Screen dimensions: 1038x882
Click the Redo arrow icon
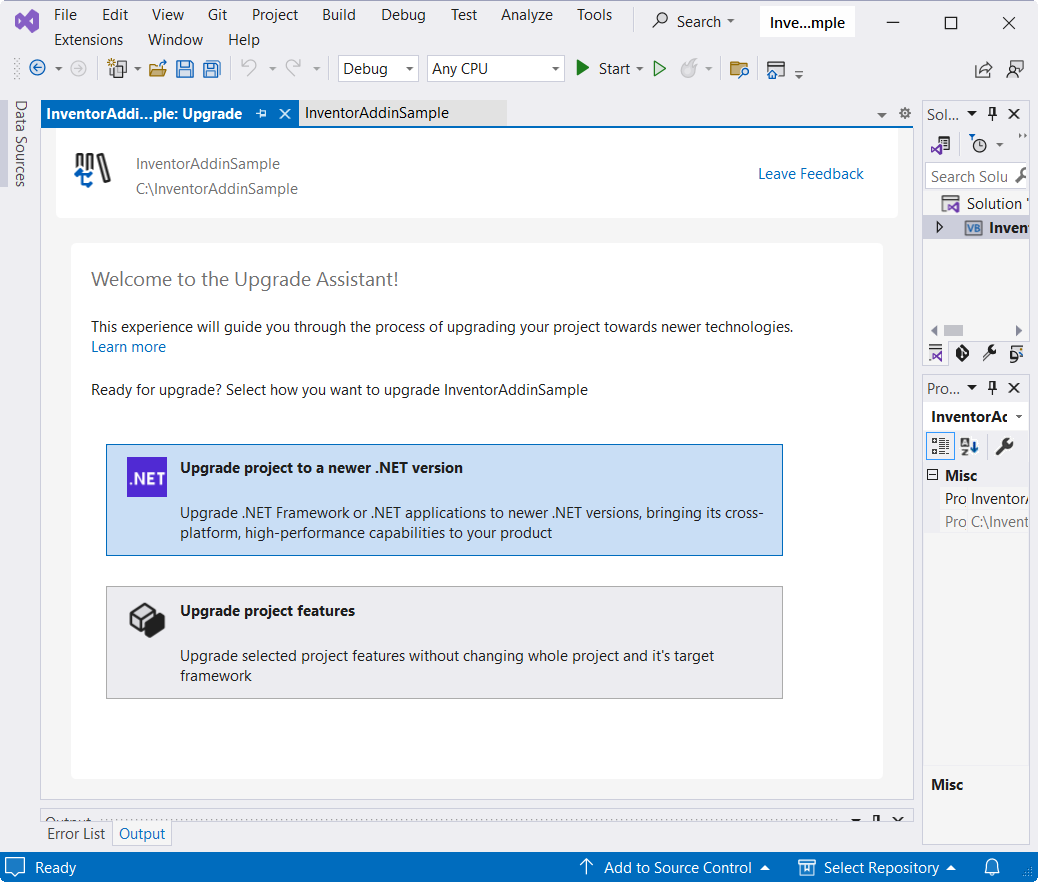pos(293,68)
